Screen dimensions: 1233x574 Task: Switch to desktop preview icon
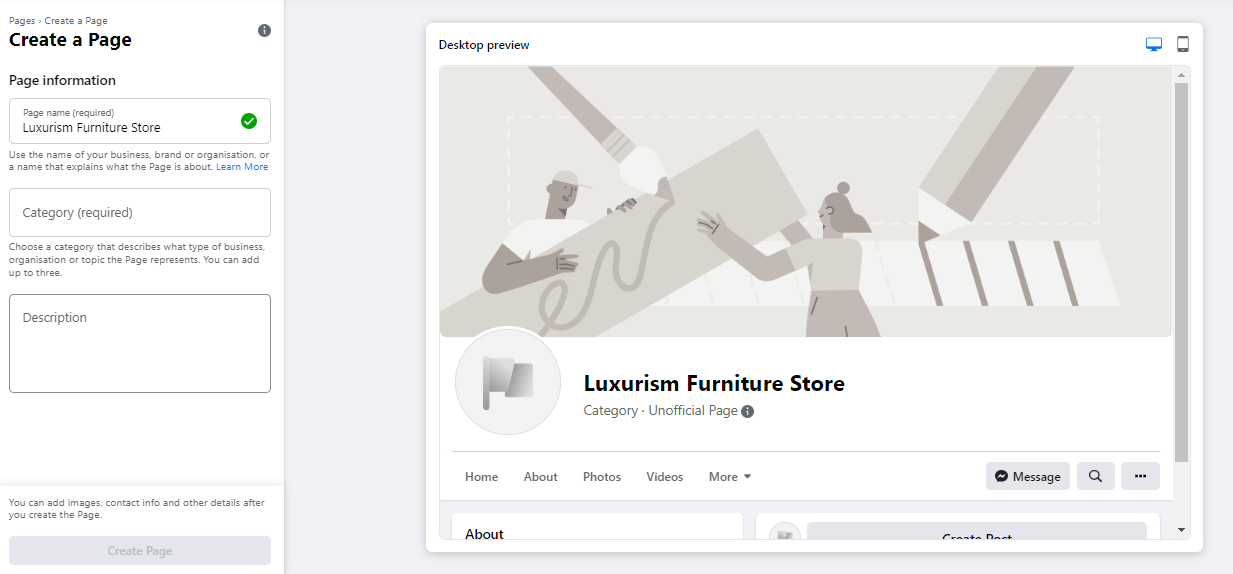(x=1154, y=44)
